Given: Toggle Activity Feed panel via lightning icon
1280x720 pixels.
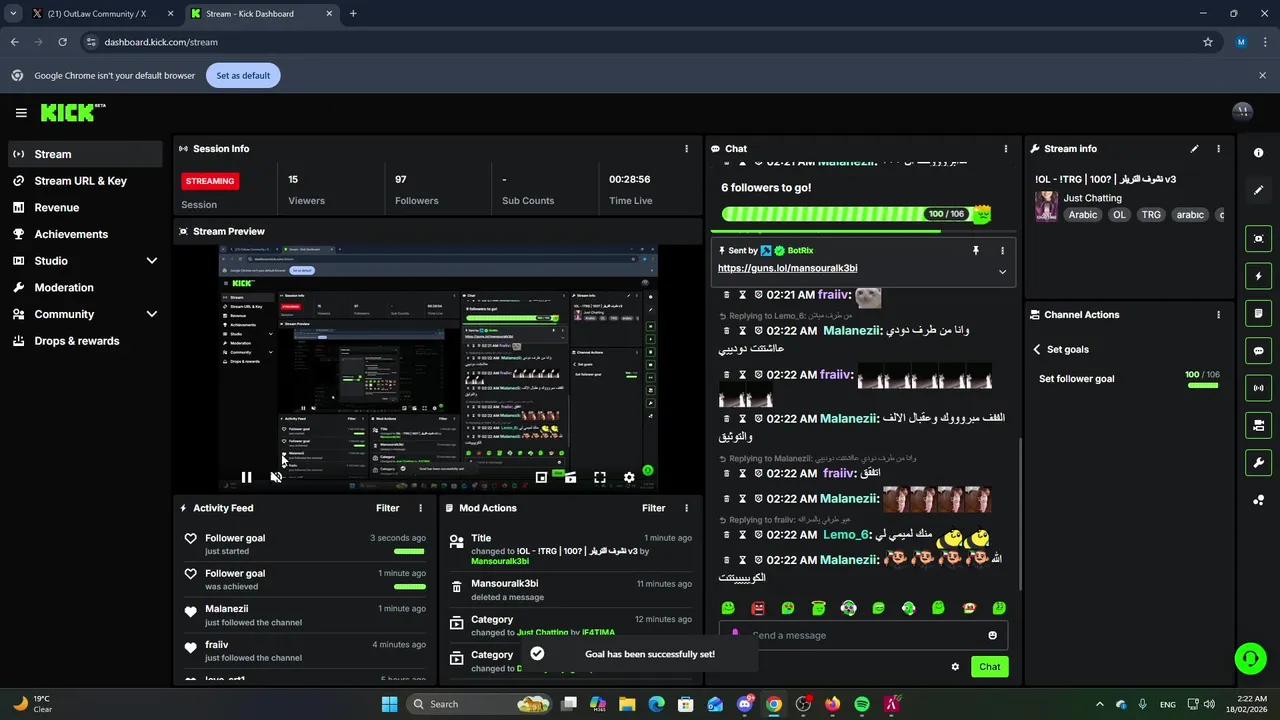Looking at the screenshot, I should tap(1258, 276).
